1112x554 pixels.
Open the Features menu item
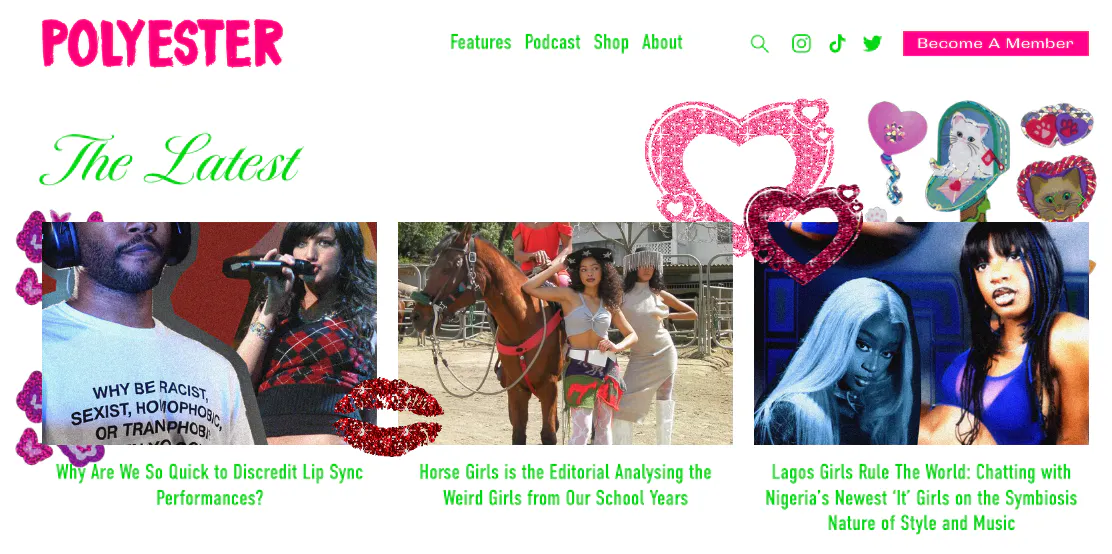pyautogui.click(x=481, y=43)
